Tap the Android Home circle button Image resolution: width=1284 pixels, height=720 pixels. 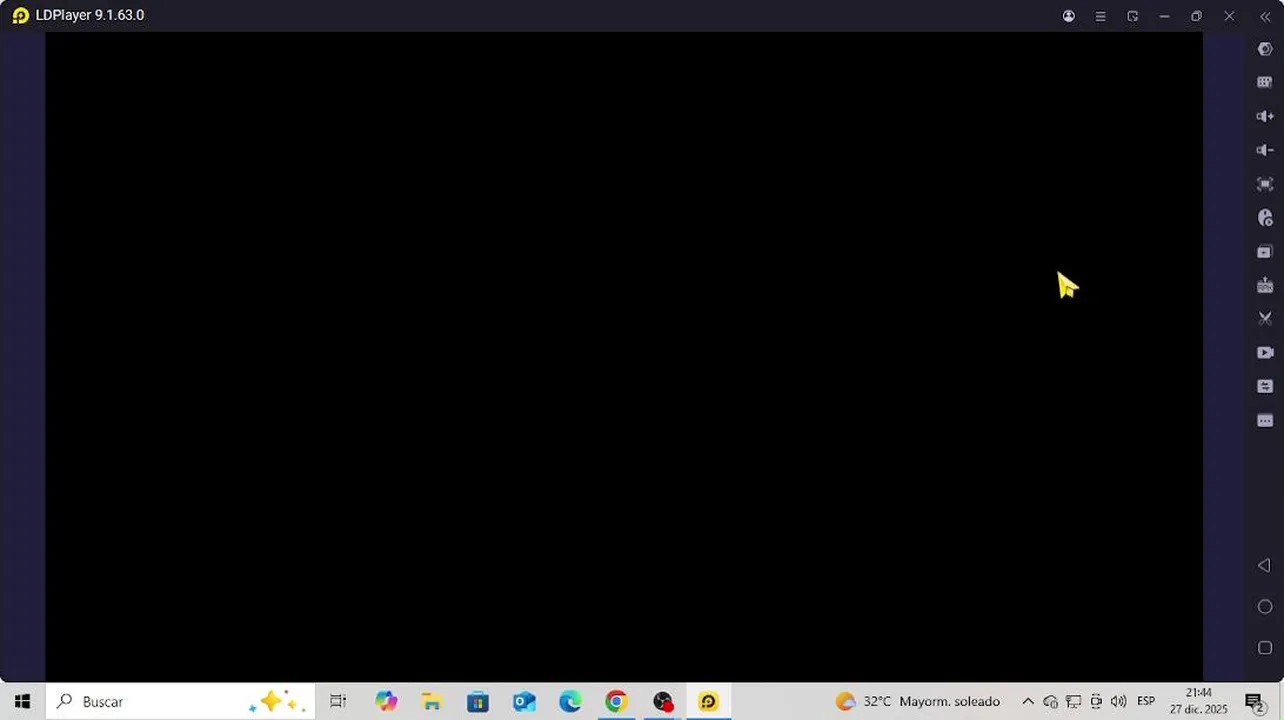click(1265, 607)
